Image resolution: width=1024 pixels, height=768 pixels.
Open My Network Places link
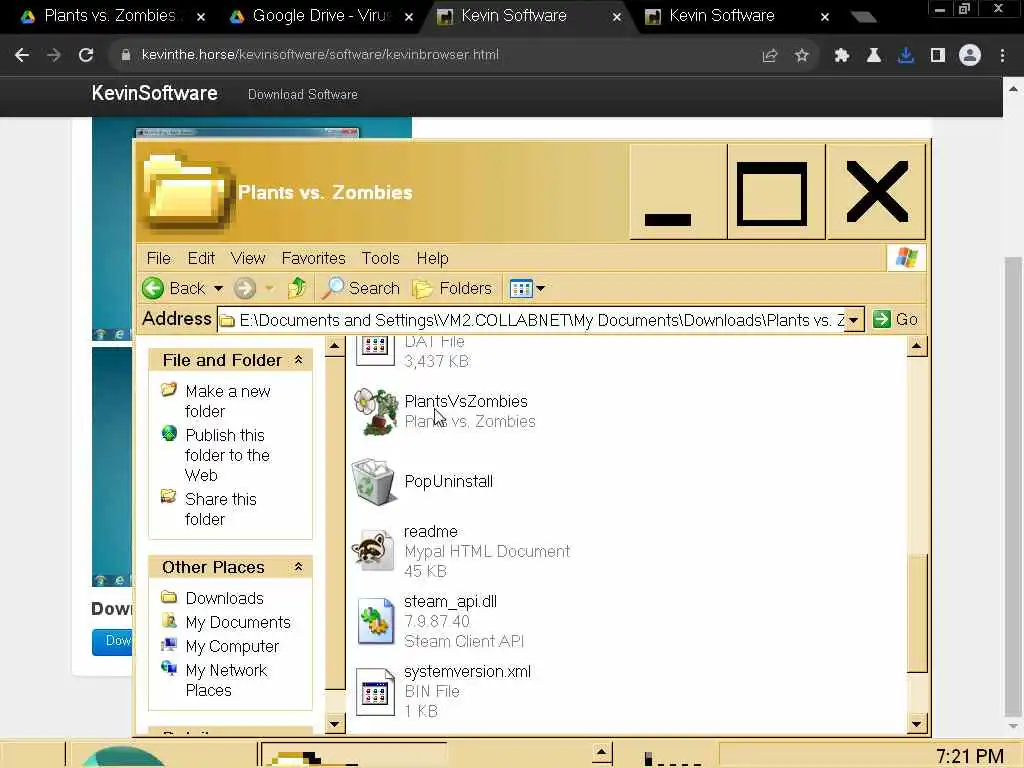click(226, 680)
